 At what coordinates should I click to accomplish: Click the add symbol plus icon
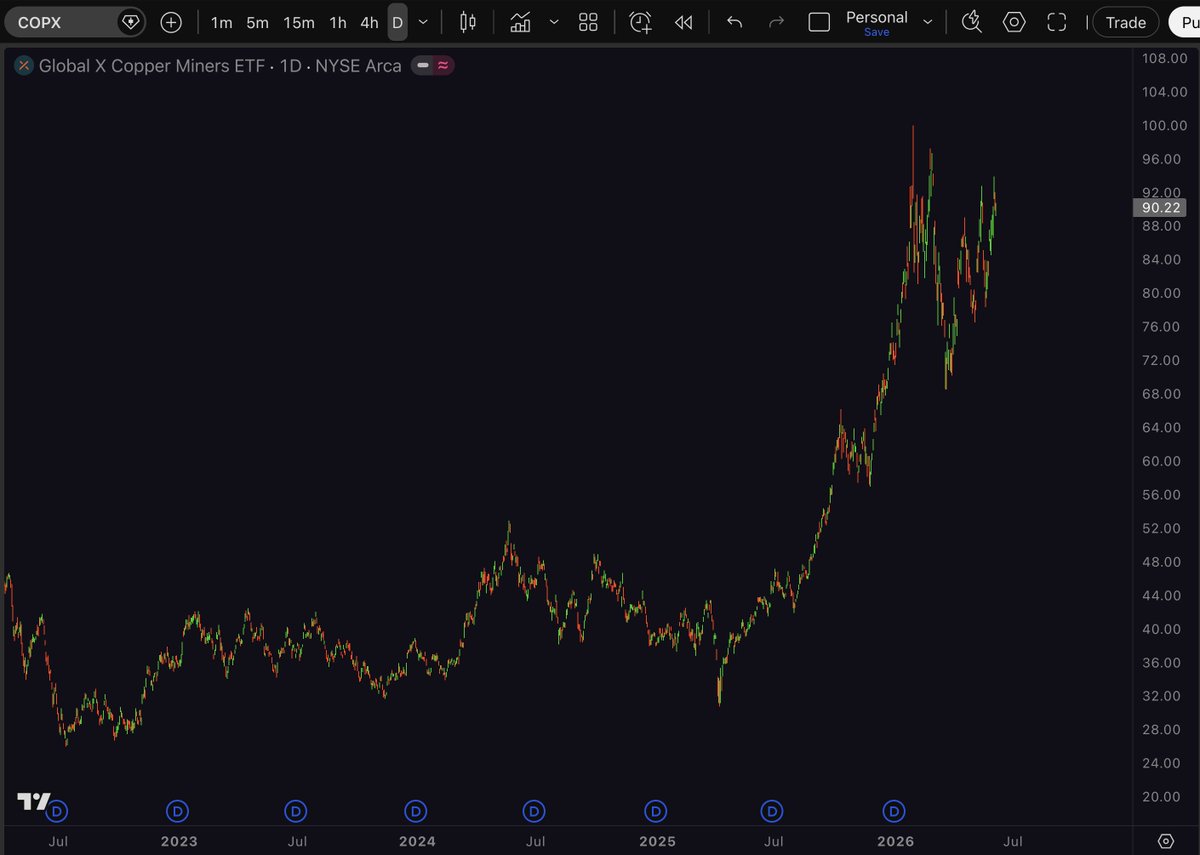pos(171,22)
